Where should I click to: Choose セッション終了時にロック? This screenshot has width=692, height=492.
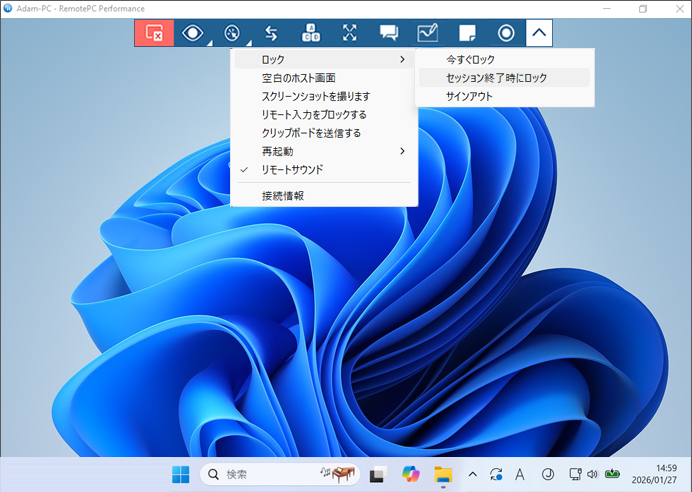coord(504,78)
